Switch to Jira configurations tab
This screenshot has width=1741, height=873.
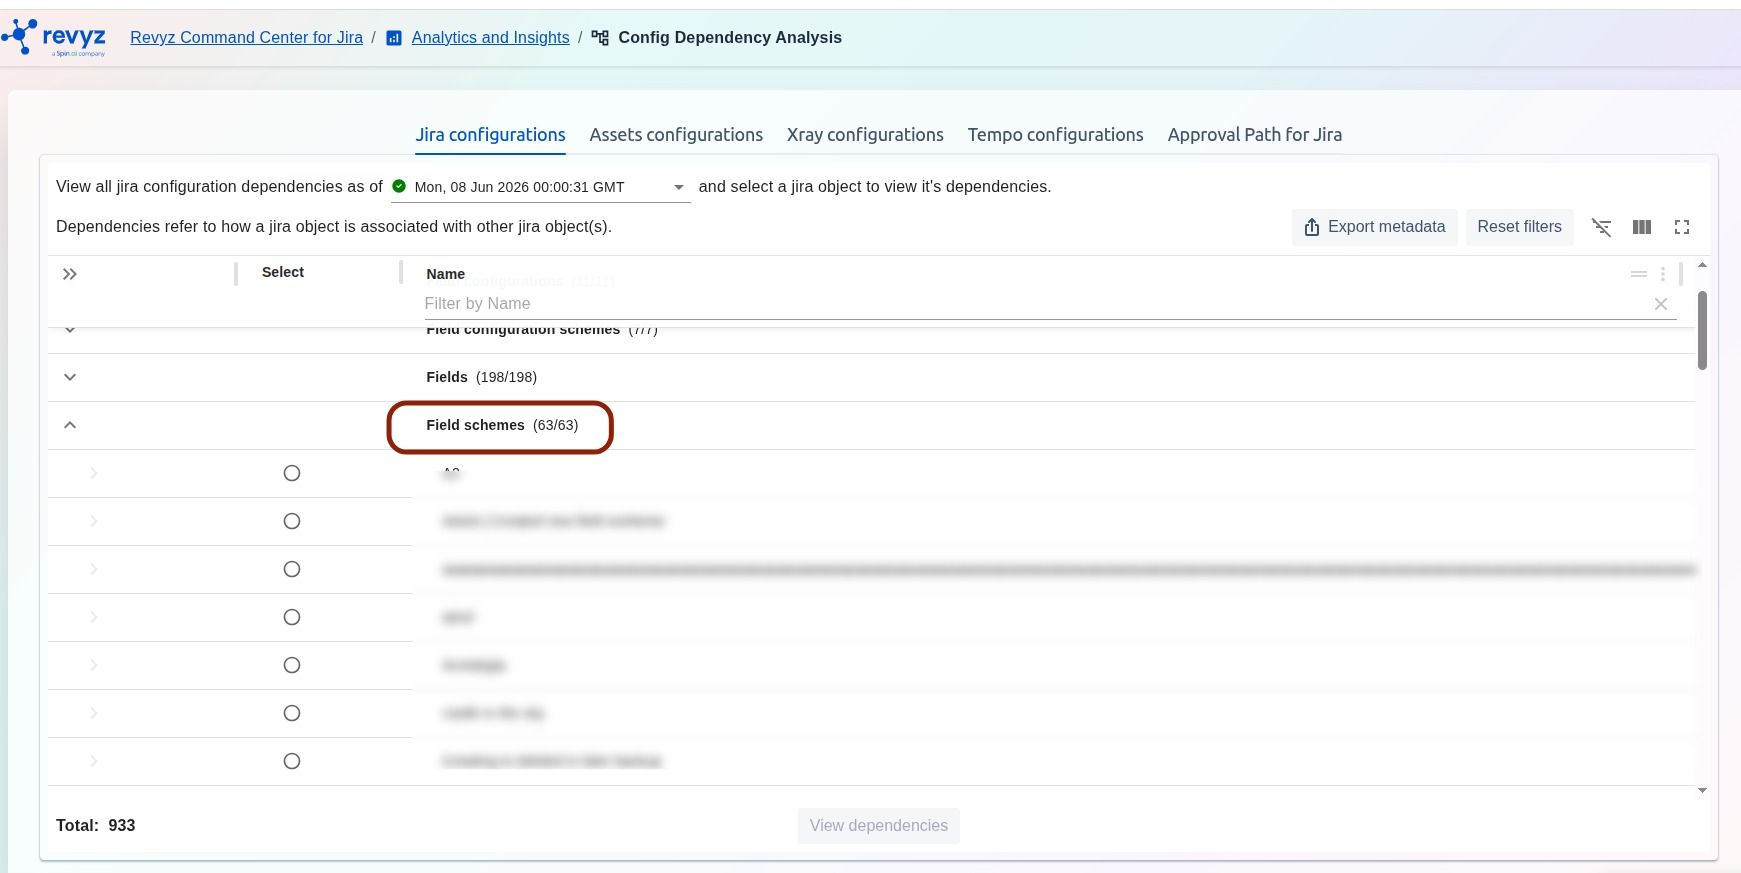pyautogui.click(x=491, y=135)
